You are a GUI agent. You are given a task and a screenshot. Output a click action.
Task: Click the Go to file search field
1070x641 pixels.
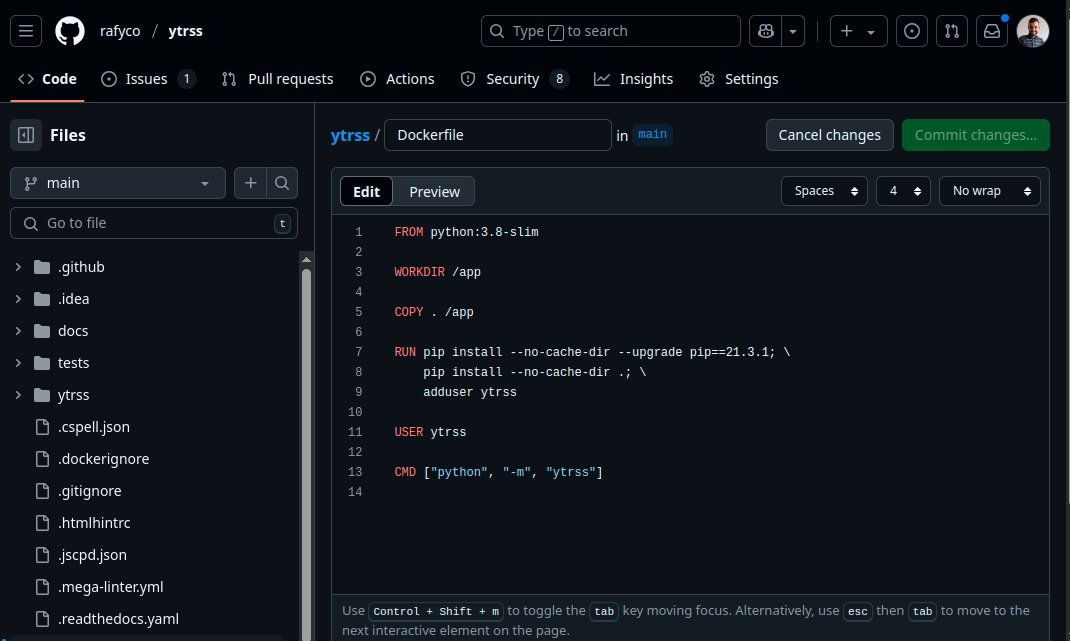point(155,223)
